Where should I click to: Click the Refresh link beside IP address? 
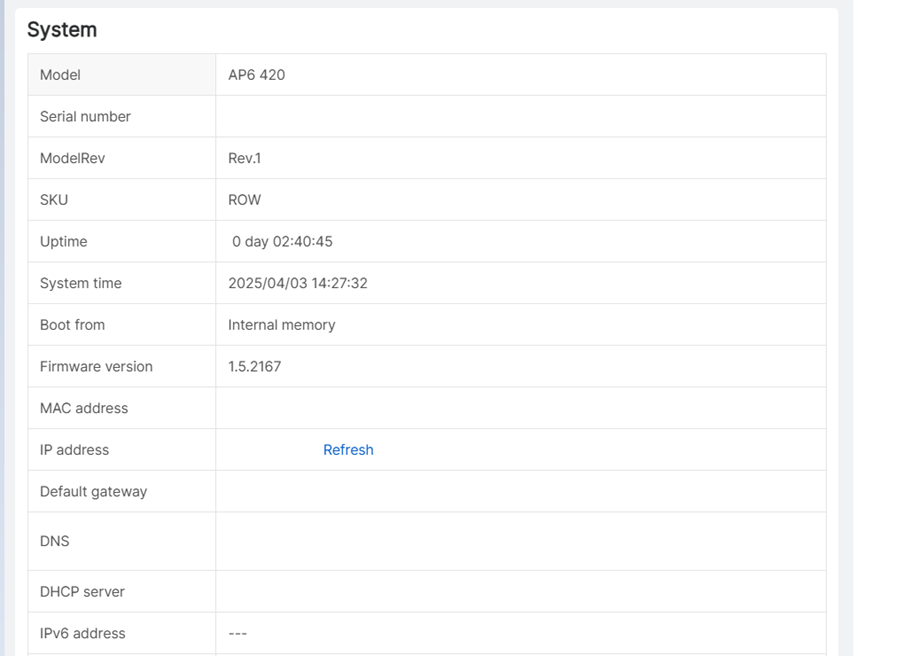pos(348,450)
